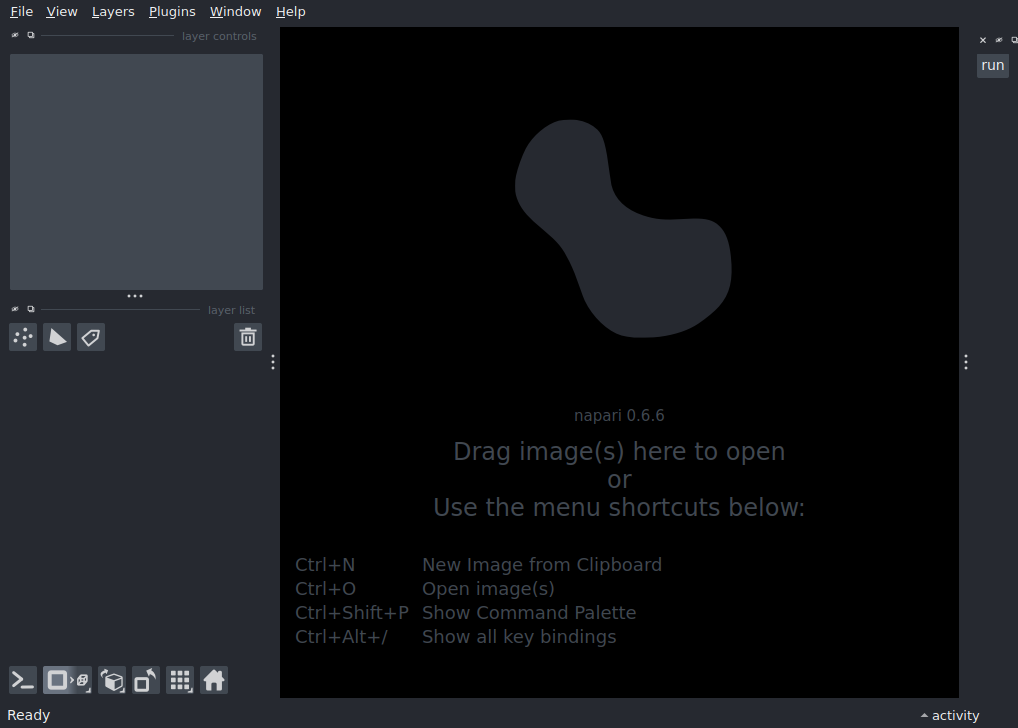This screenshot has width=1018, height=728.
Task: Click the ellipsis handle between layer panels
Action: (135, 295)
